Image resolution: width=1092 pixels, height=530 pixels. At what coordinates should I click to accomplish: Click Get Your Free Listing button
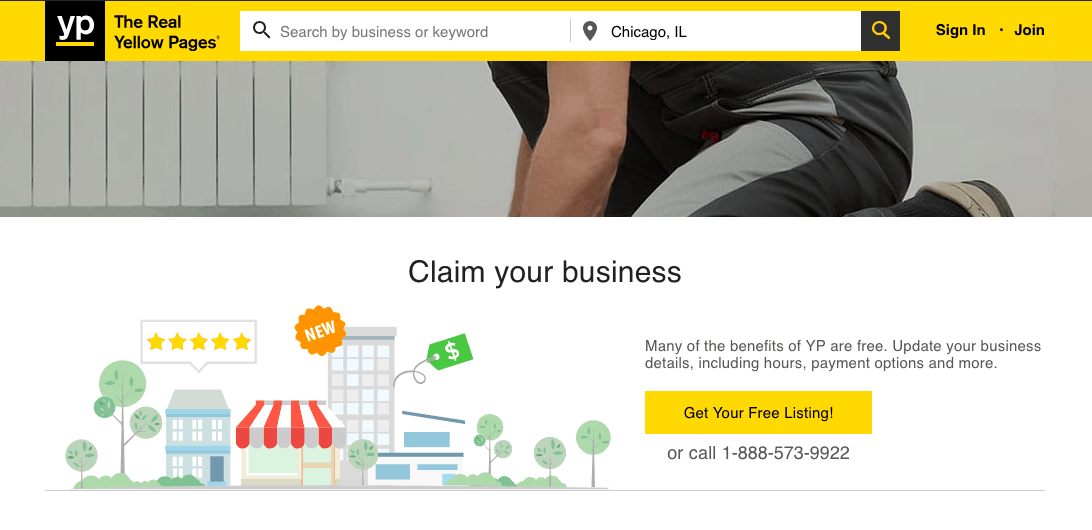click(x=758, y=412)
